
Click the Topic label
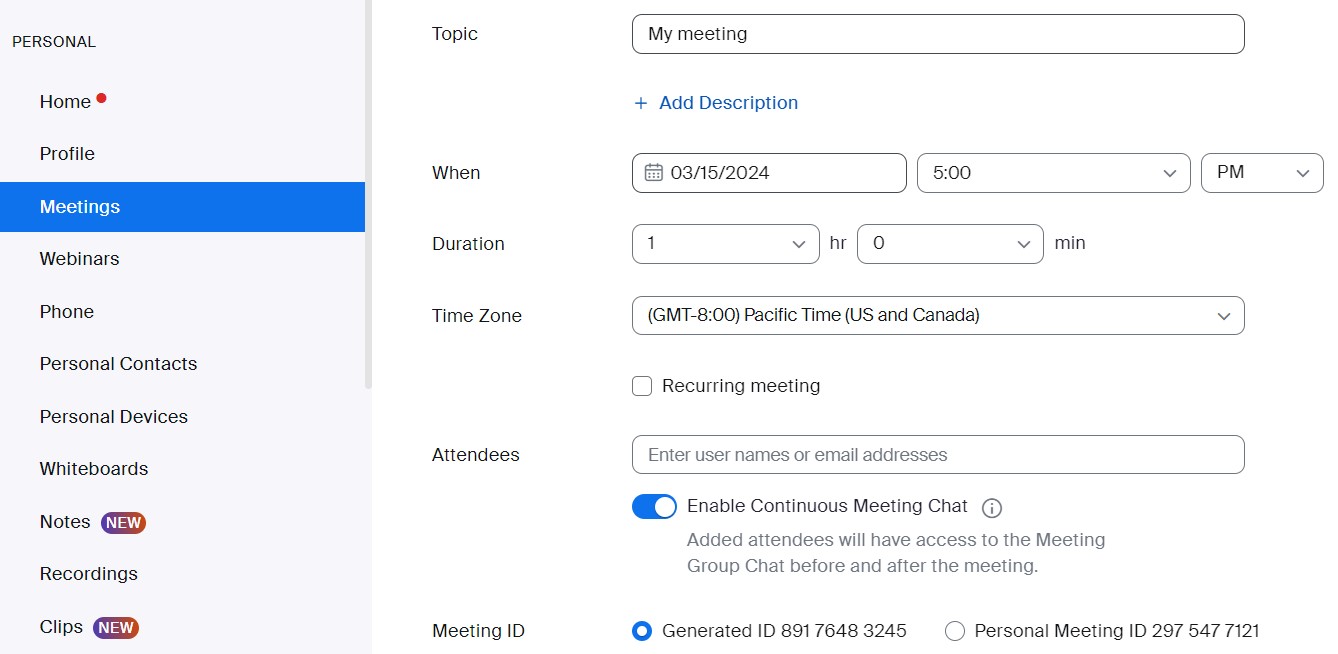point(455,34)
